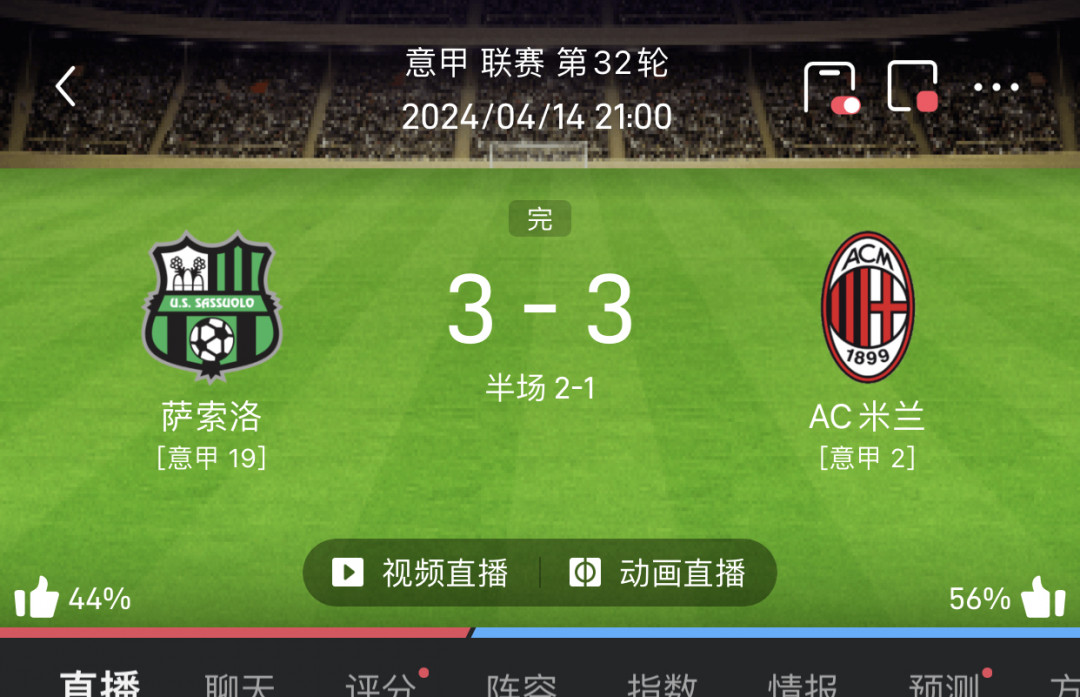Like Sassuolo with the left thumbs-up
This screenshot has width=1080, height=697.
click(37, 597)
